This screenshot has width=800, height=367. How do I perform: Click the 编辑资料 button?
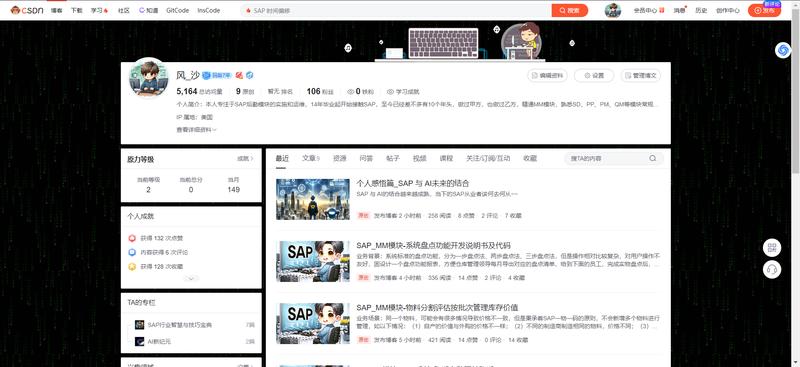[547, 76]
